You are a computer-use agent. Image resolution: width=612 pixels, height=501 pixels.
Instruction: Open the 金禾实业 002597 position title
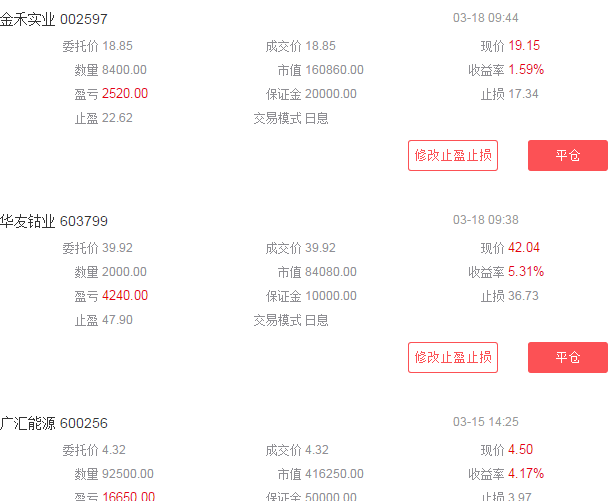(x=54, y=19)
